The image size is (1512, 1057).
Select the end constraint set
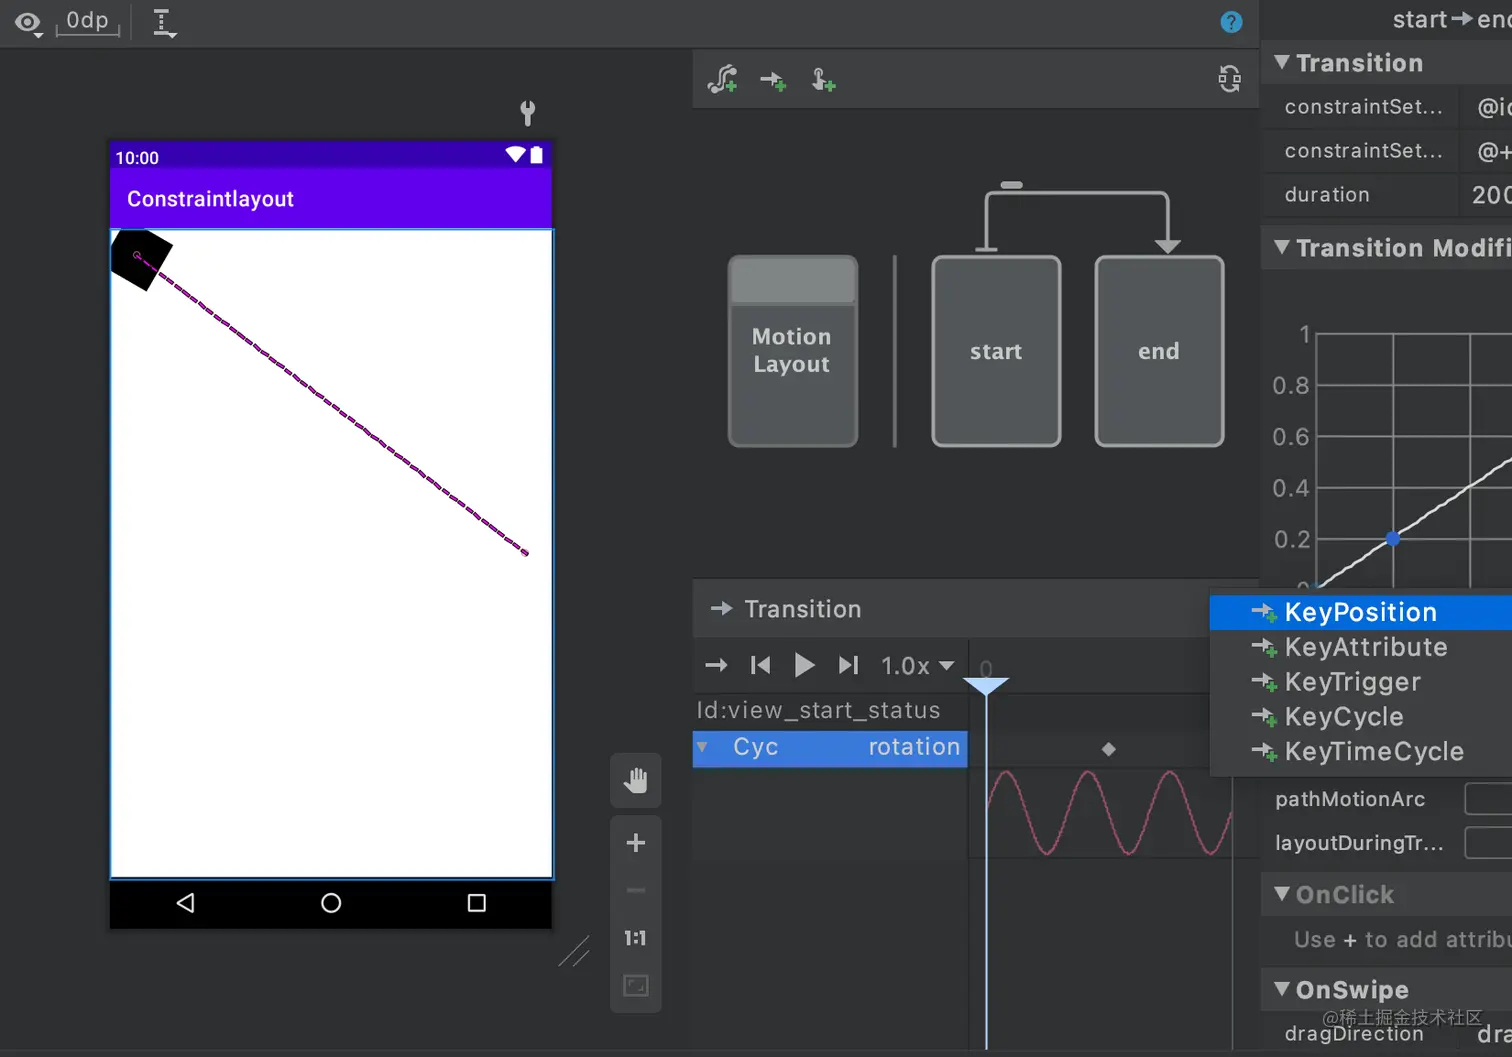(x=1159, y=351)
